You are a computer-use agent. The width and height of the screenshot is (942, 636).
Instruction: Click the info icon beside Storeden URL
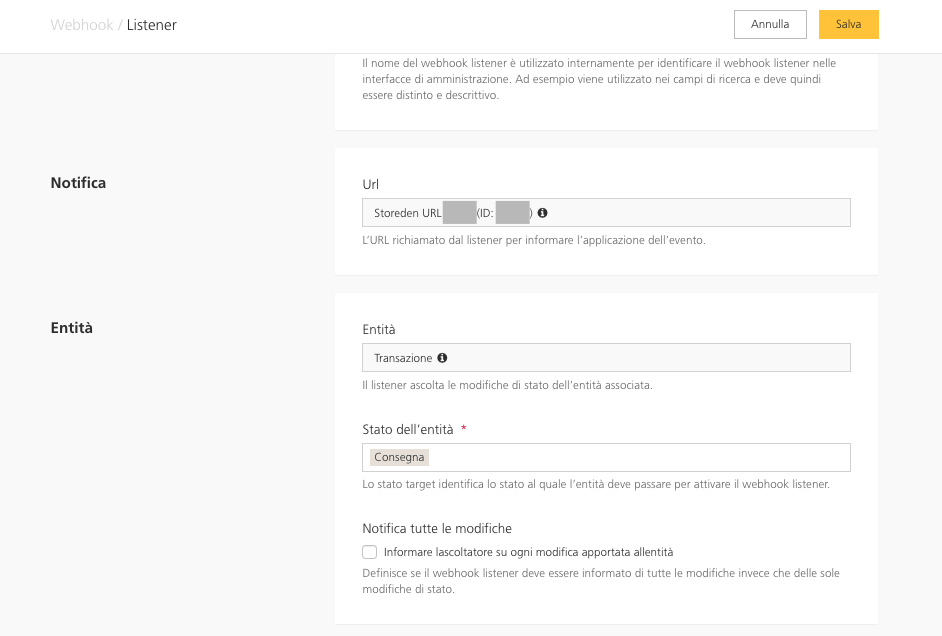tap(542, 213)
